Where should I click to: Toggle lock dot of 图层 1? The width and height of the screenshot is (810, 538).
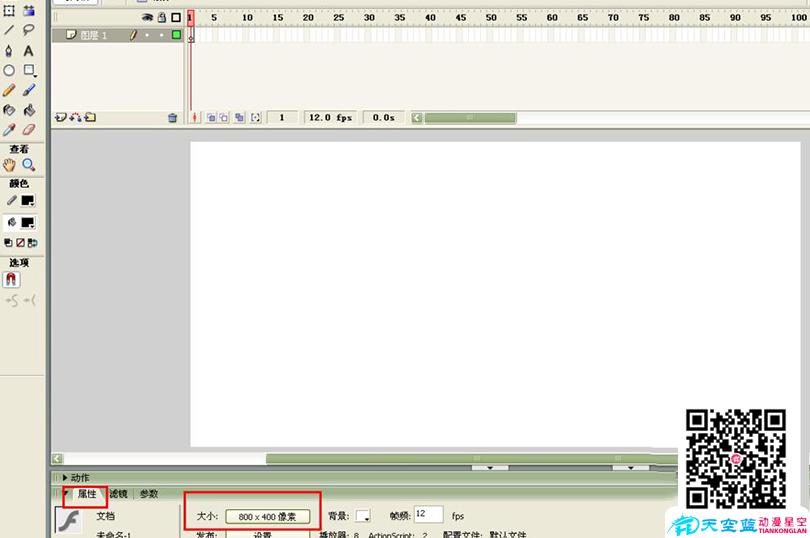pos(162,35)
